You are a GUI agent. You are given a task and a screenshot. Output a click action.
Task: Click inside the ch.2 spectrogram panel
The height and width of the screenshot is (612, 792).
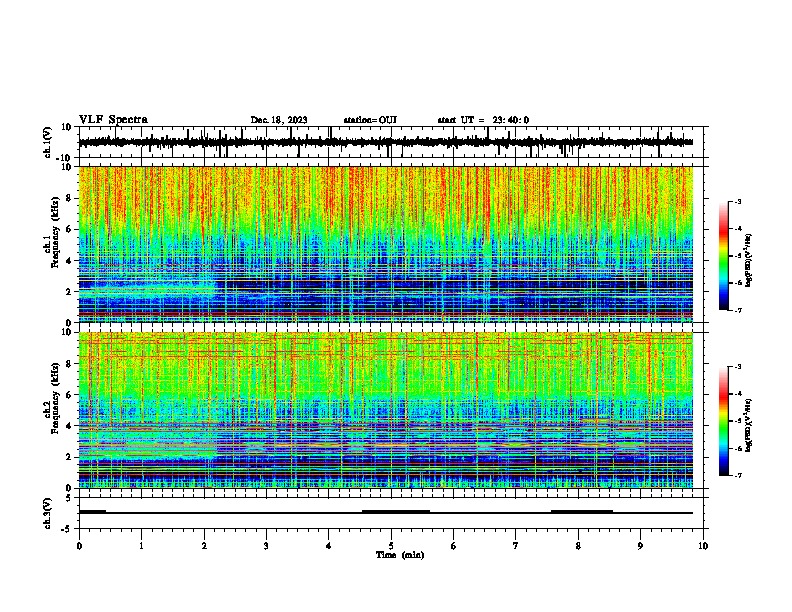tap(385, 410)
